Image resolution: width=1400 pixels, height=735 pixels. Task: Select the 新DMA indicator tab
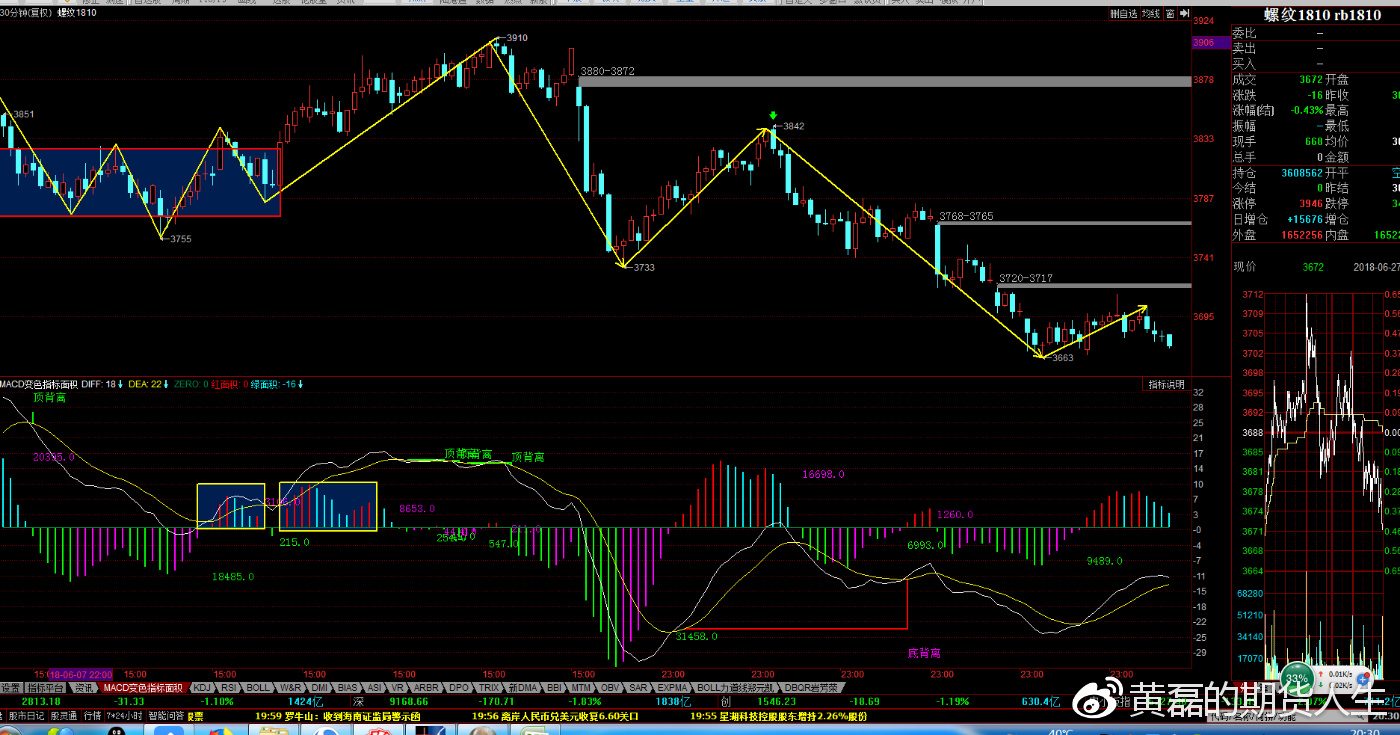point(523,688)
